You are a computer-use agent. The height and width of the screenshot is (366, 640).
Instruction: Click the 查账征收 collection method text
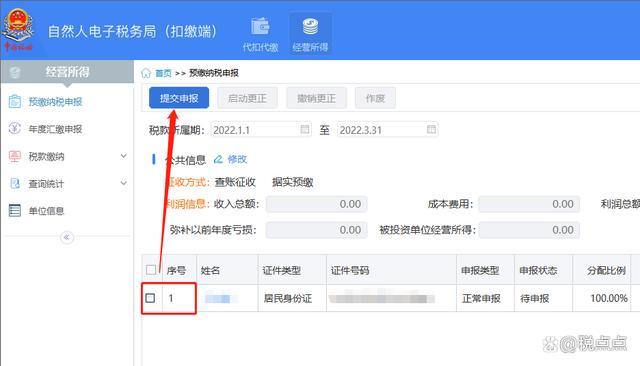(x=235, y=182)
